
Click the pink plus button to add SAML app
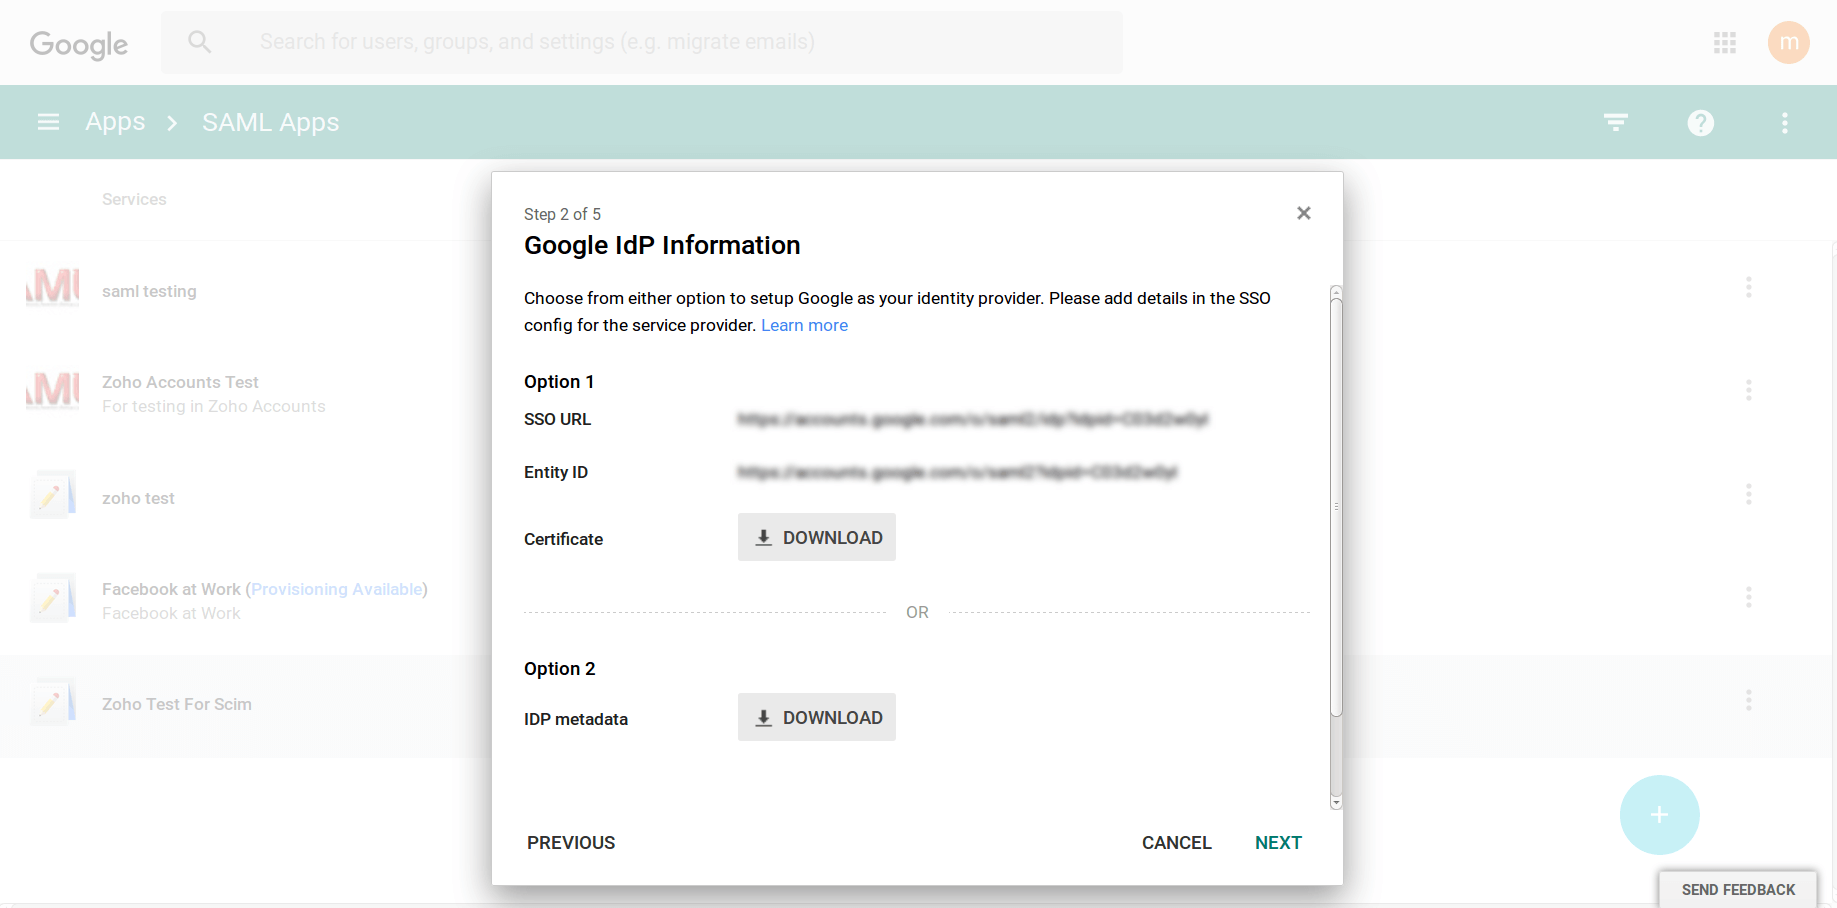[1659, 815]
